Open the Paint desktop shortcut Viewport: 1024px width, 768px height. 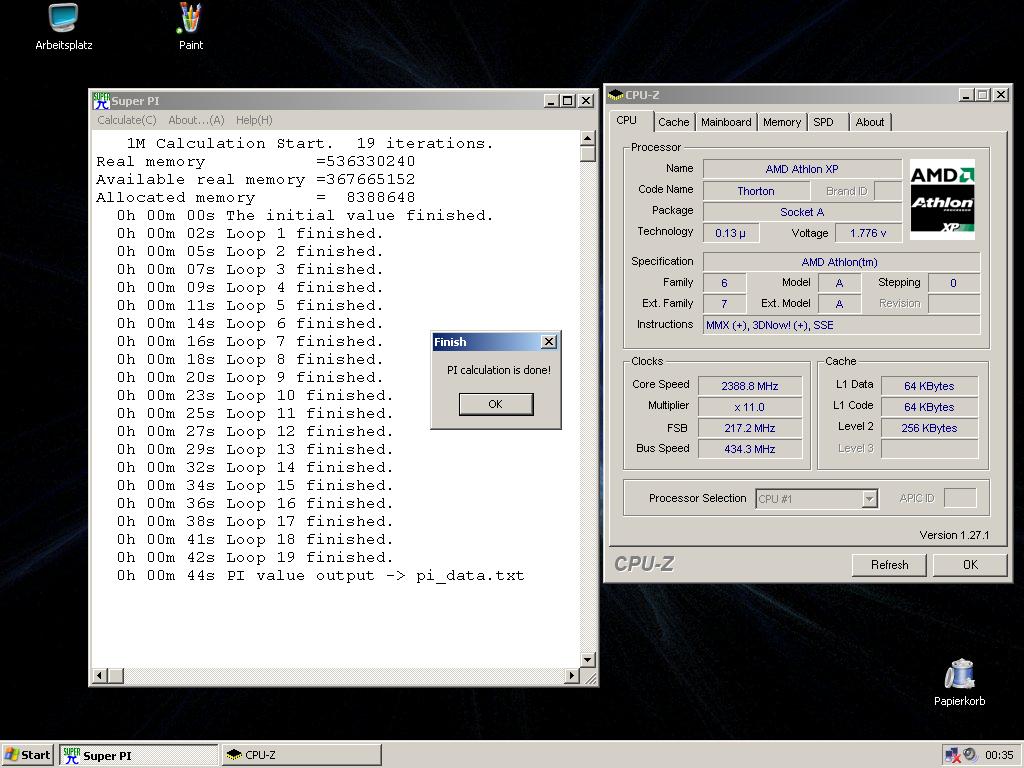click(x=190, y=20)
